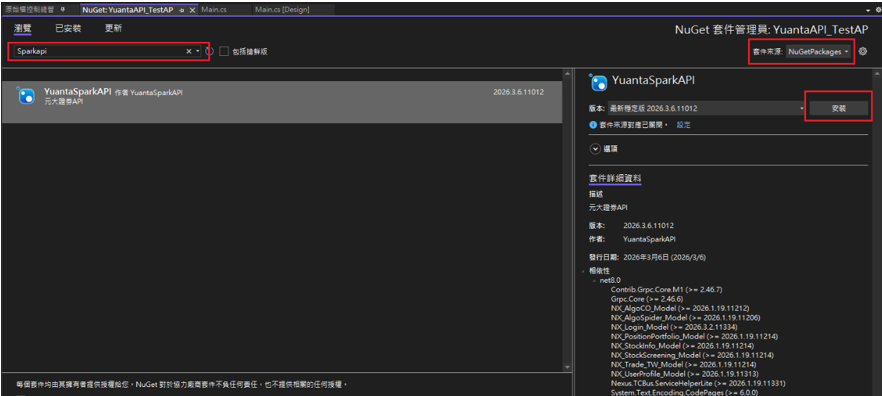Switch to the Main.cs tab
Image resolution: width=882 pixels, height=396 pixels.
pyautogui.click(x=214, y=10)
